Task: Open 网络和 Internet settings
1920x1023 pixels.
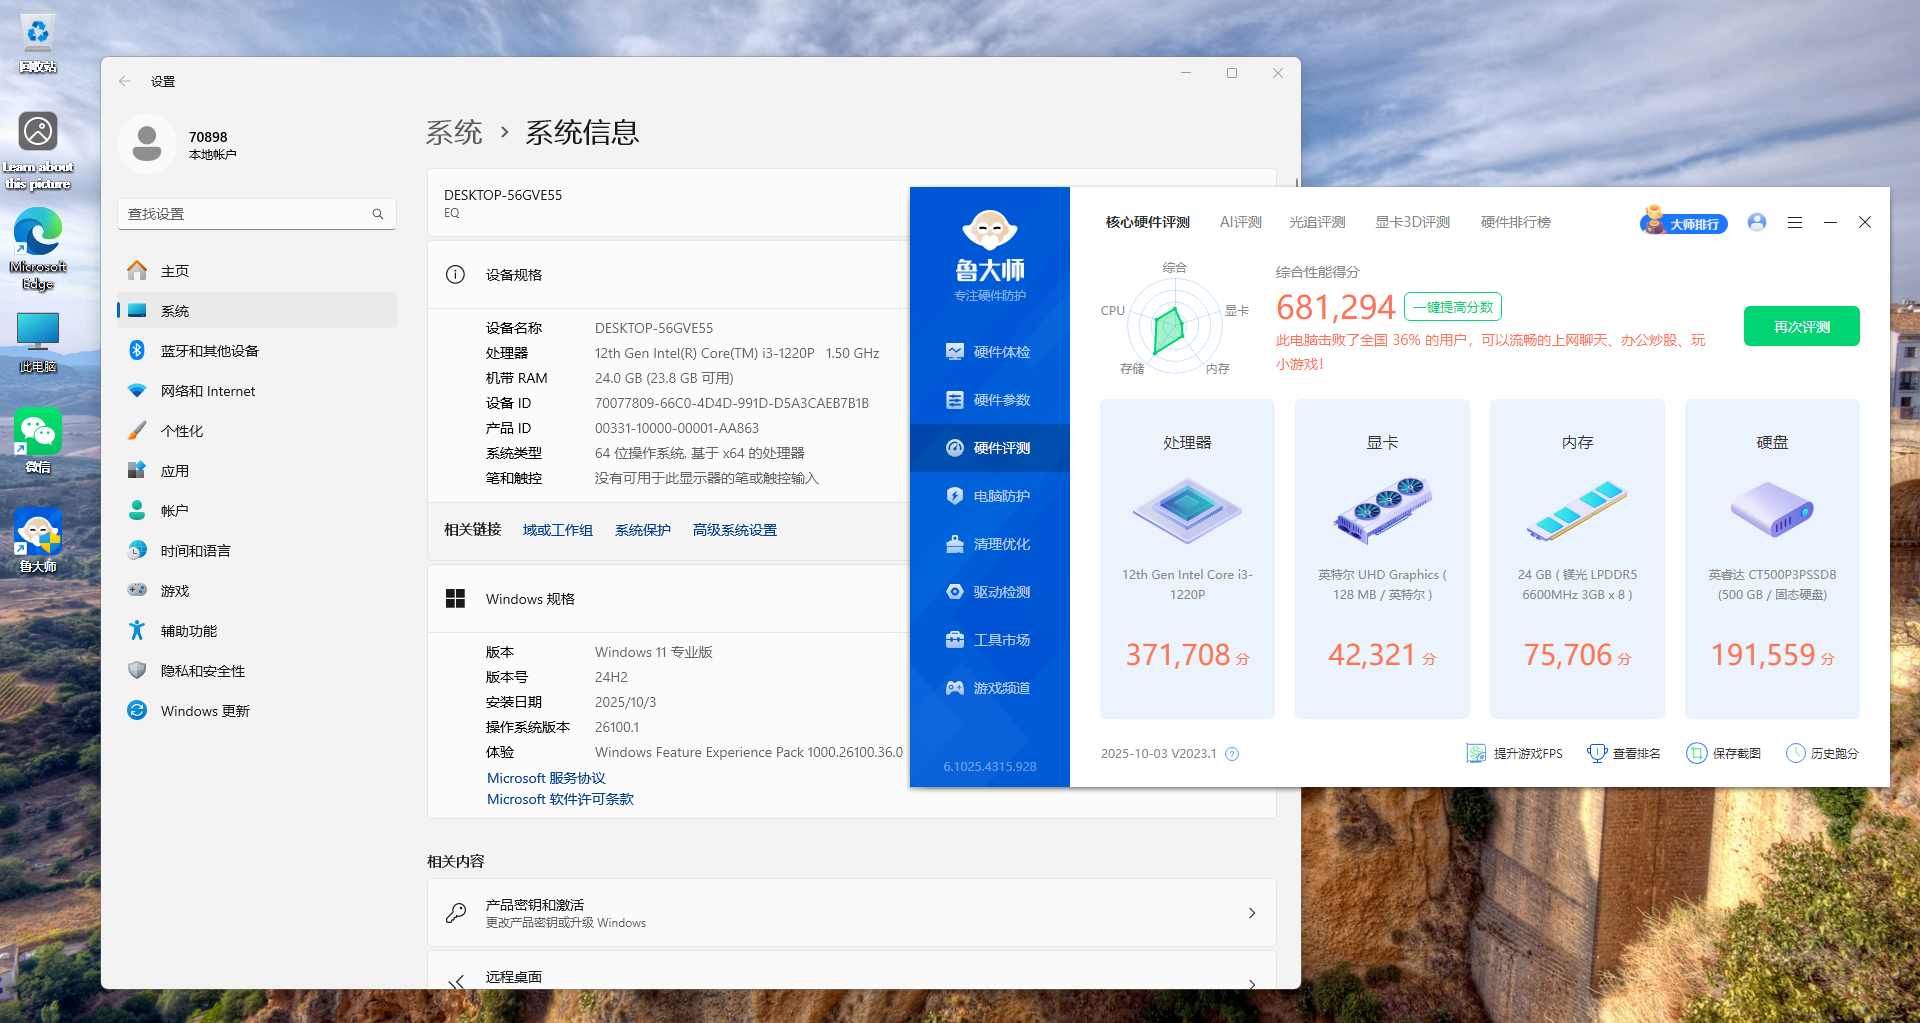Action: [x=257, y=391]
